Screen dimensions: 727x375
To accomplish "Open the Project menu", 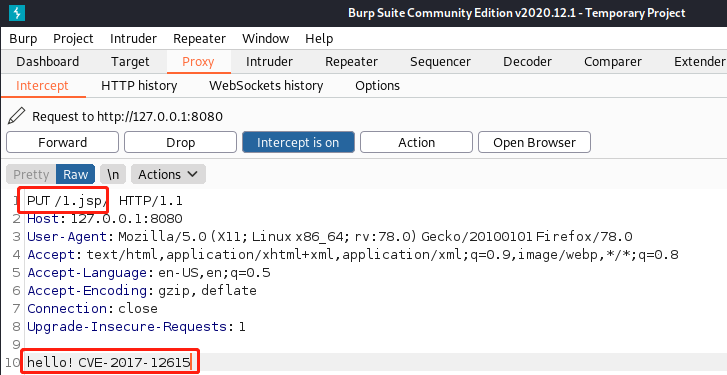I will pyautogui.click(x=73, y=38).
